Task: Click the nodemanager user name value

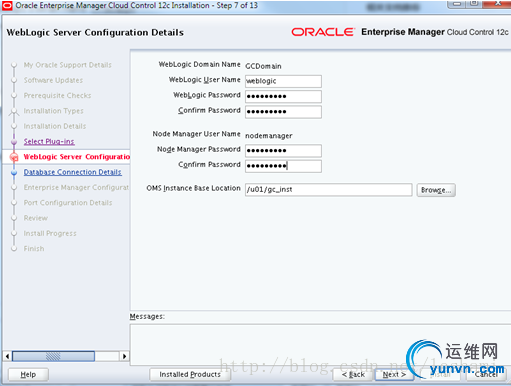Action: tap(269, 136)
